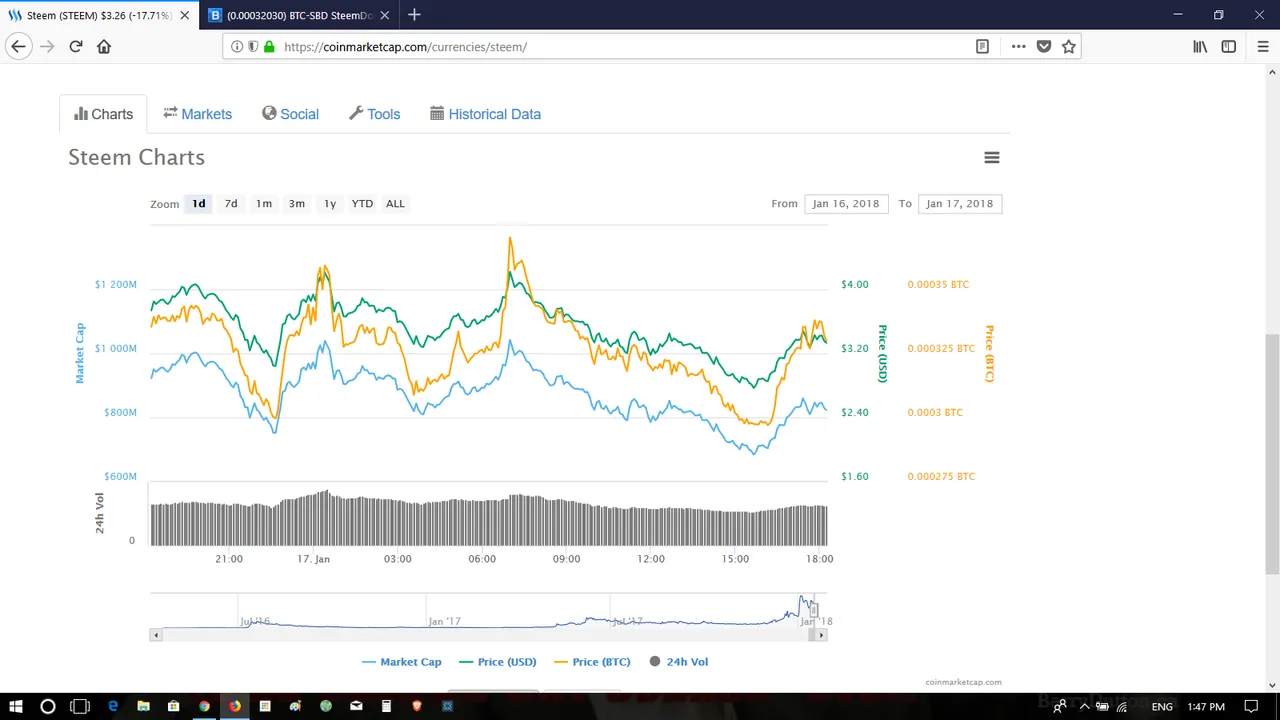Image resolution: width=1280 pixels, height=720 pixels.
Task: Set chart zoom to ALL
Action: point(396,203)
